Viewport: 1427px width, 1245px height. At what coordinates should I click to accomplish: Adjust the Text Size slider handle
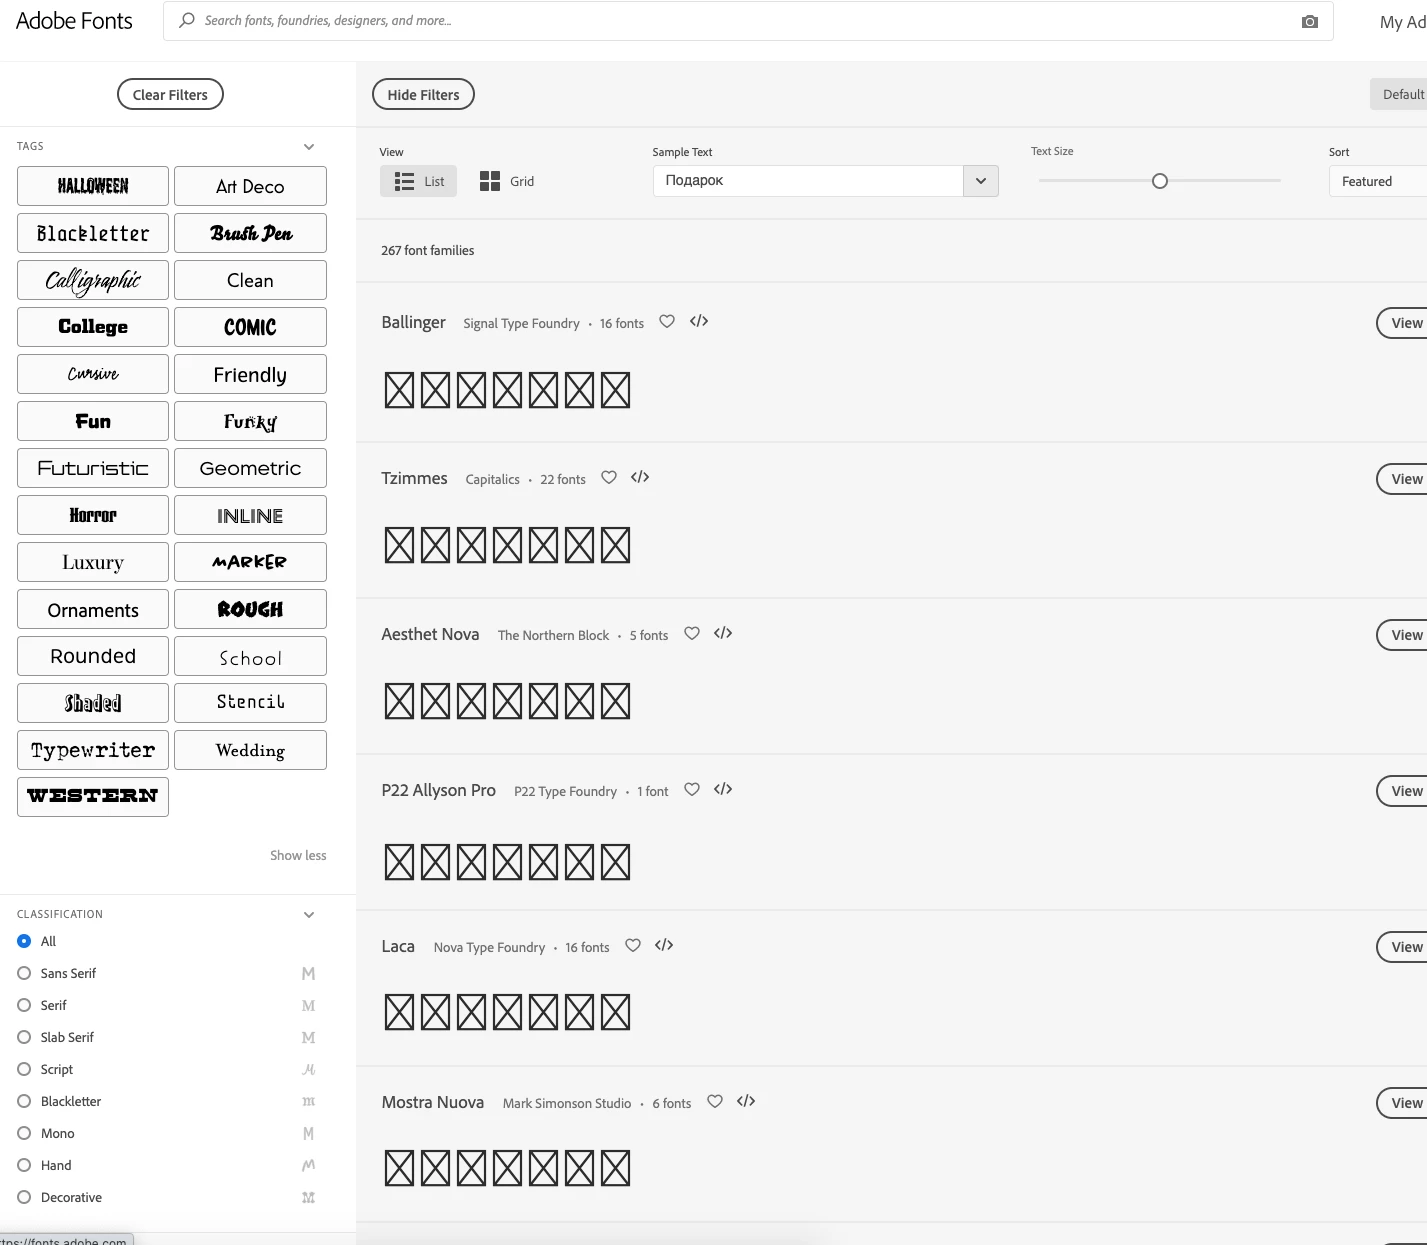coord(1160,181)
